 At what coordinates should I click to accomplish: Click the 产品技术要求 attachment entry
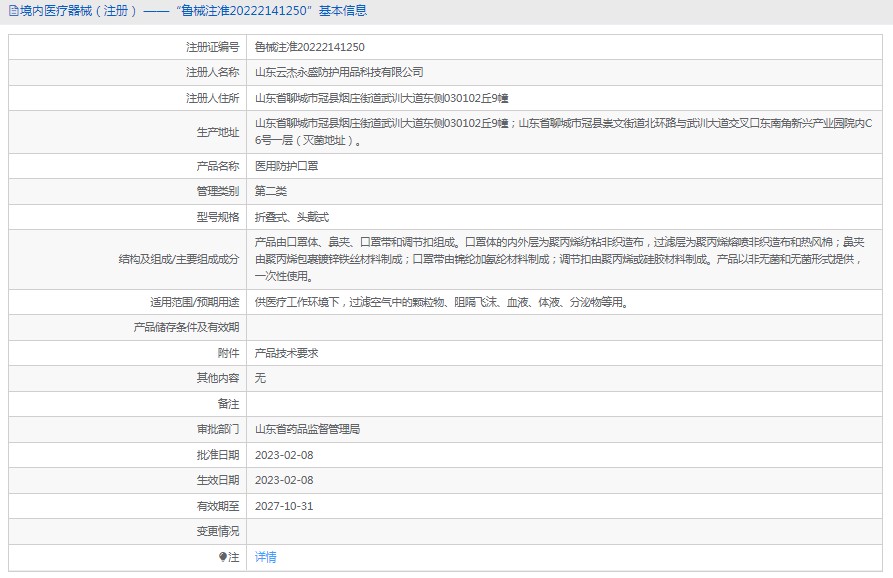[x=286, y=353]
